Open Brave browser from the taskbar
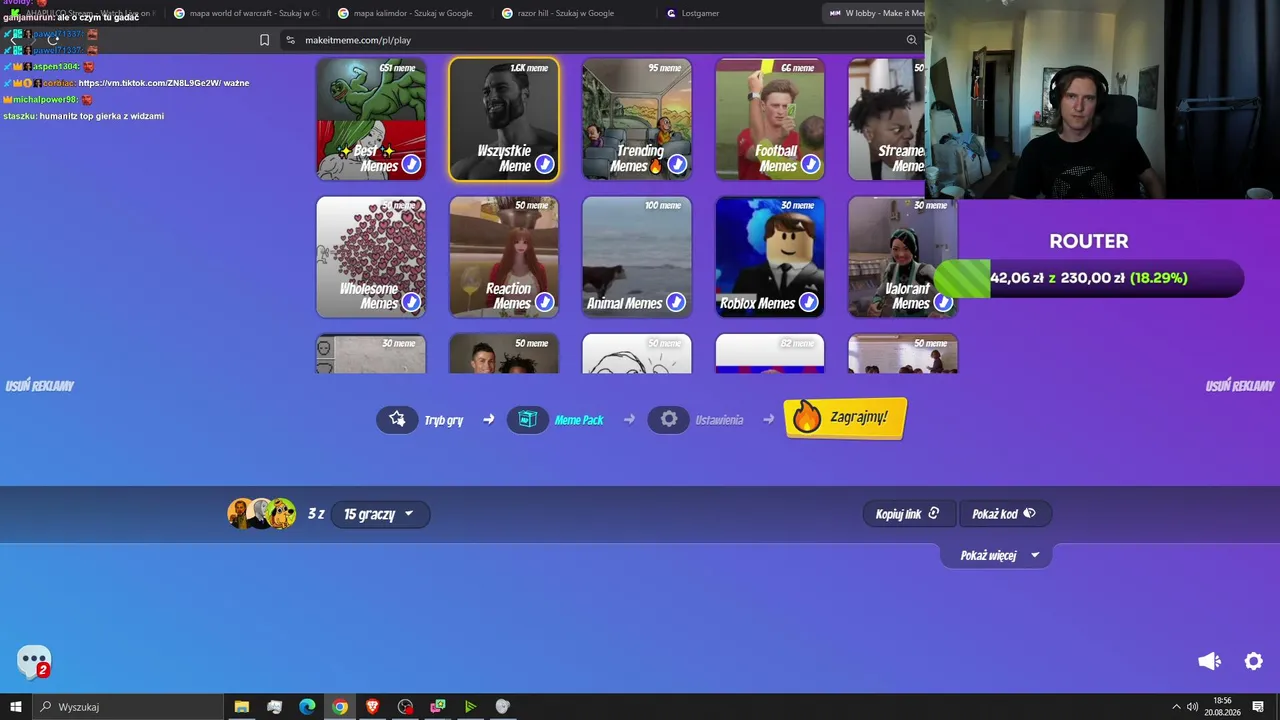Viewport: 1280px width, 720px height. (x=373, y=707)
